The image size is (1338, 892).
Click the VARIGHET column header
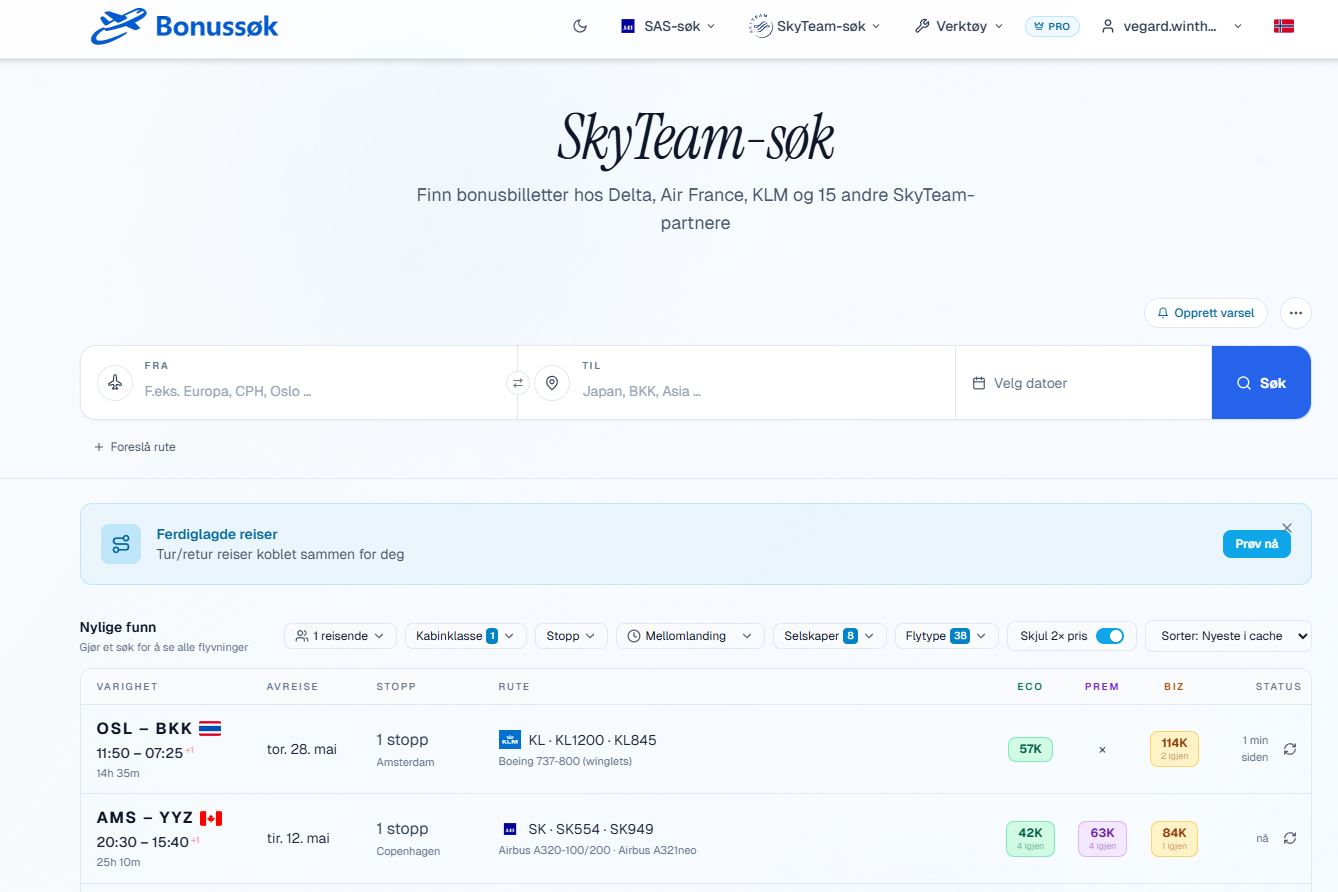127,686
